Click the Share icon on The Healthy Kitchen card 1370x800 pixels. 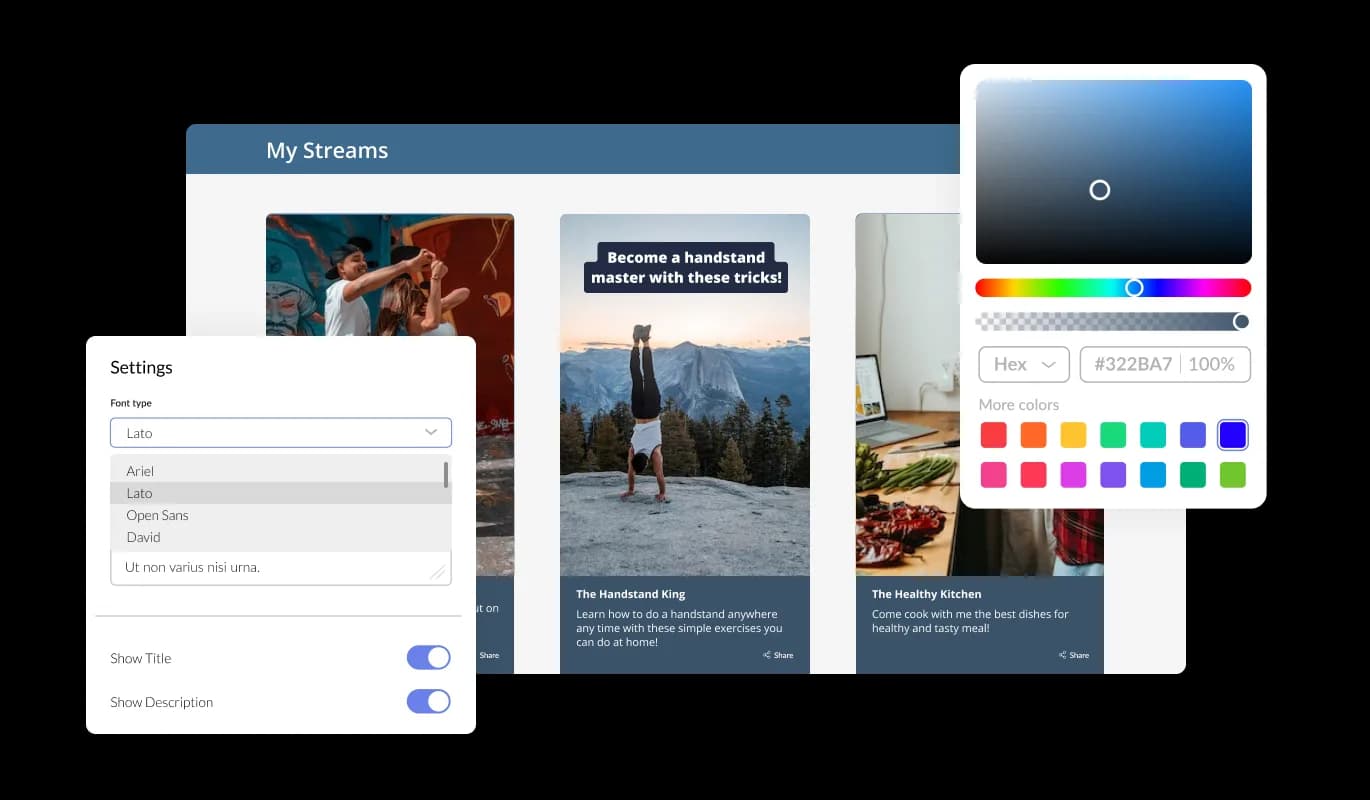coord(1062,655)
